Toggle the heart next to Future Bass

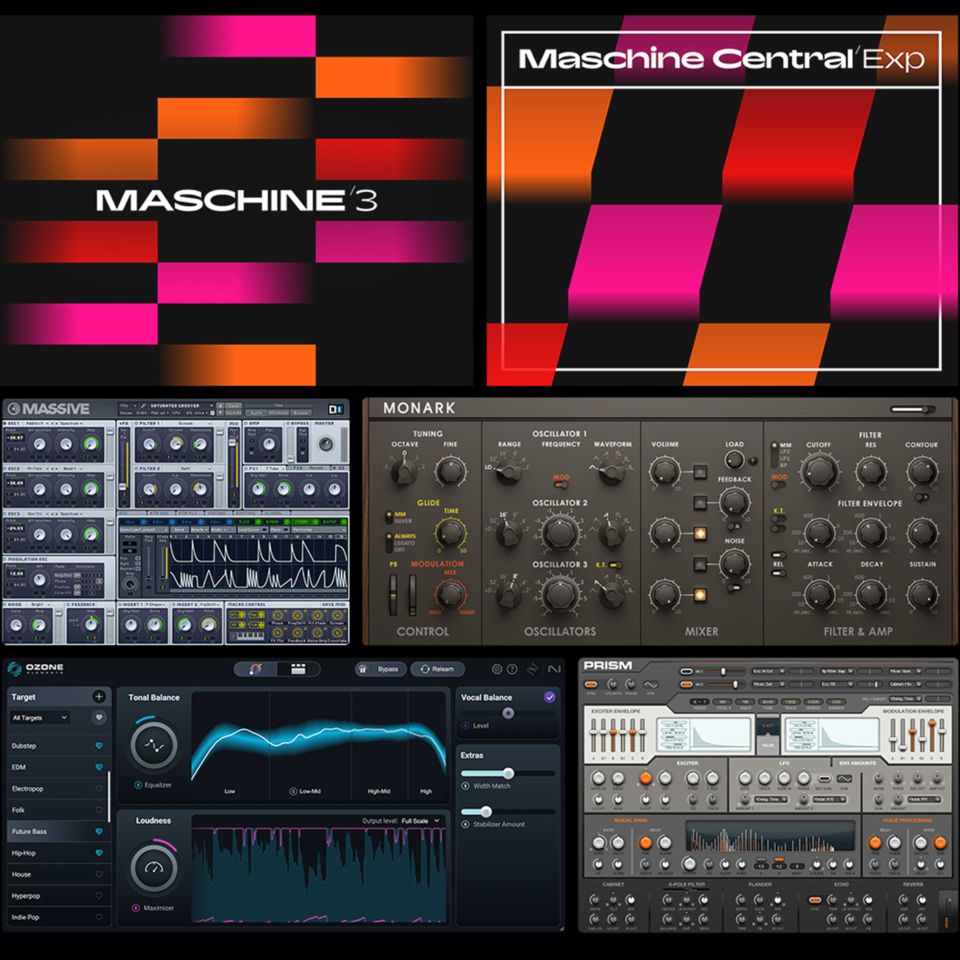tap(97, 832)
